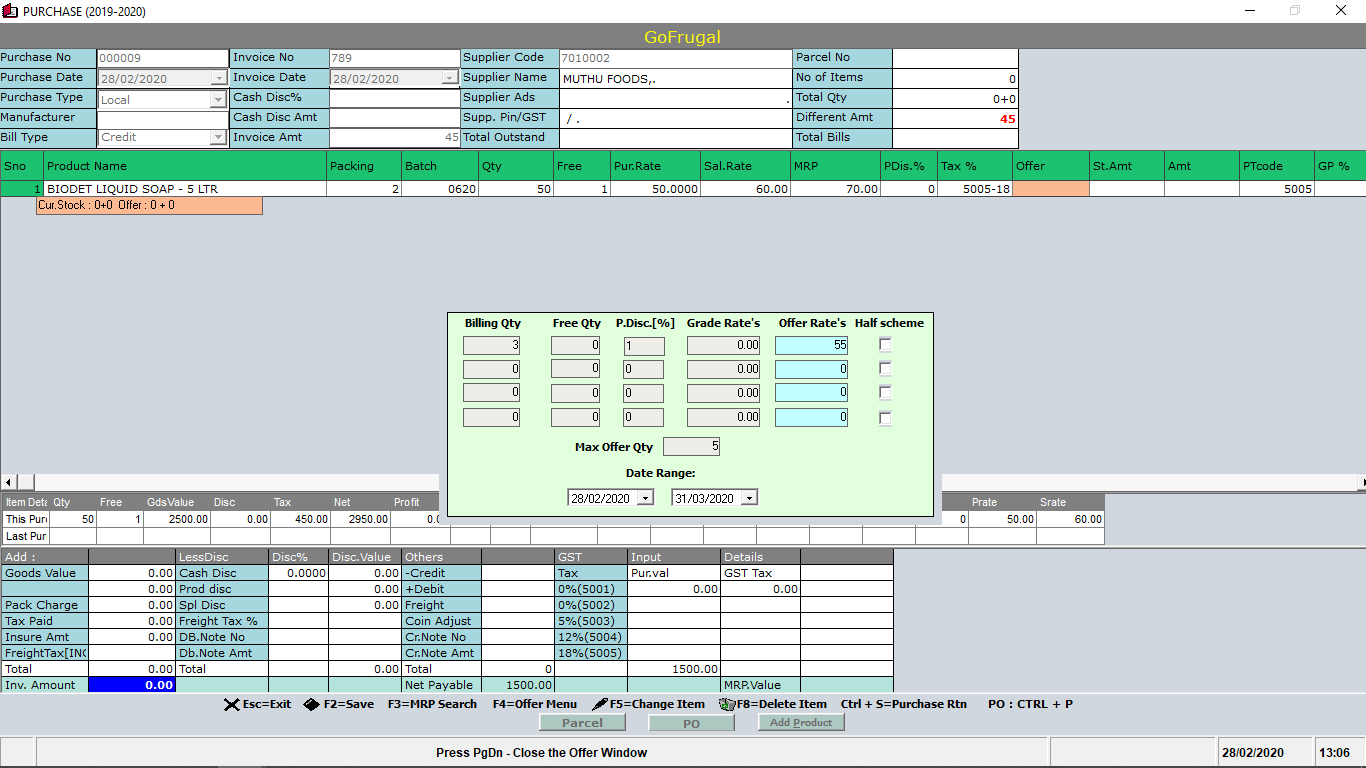This screenshot has width=1366, height=768.
Task: Click the Cur.Stock : 0+0 Offer info bar
Action: click(150, 205)
